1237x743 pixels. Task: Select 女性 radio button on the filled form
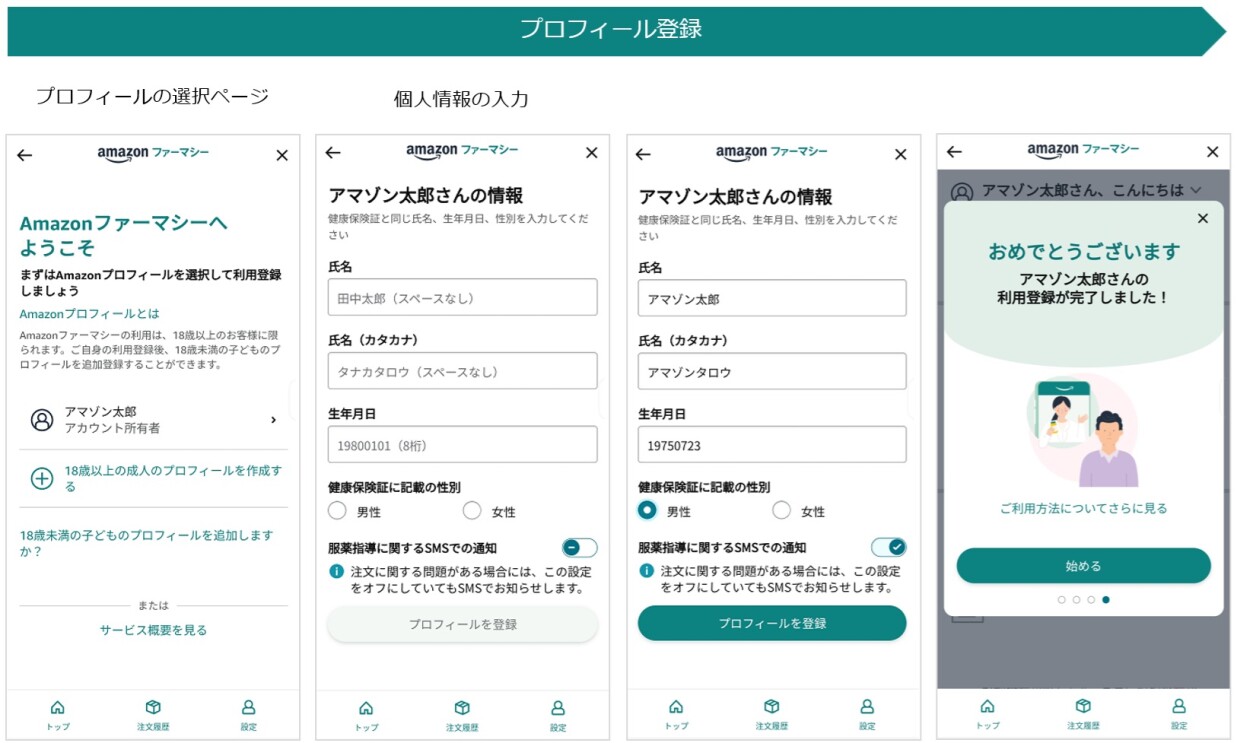point(782,511)
